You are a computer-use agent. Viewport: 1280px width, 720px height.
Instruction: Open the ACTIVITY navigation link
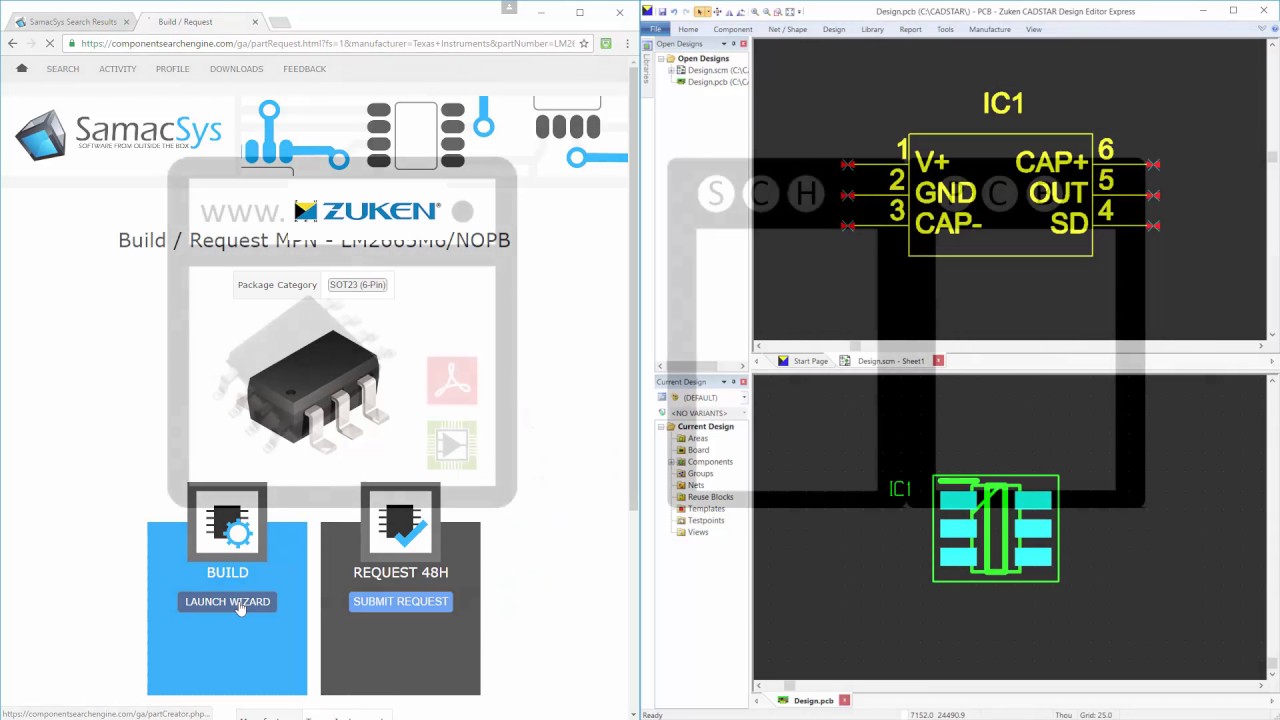[117, 69]
